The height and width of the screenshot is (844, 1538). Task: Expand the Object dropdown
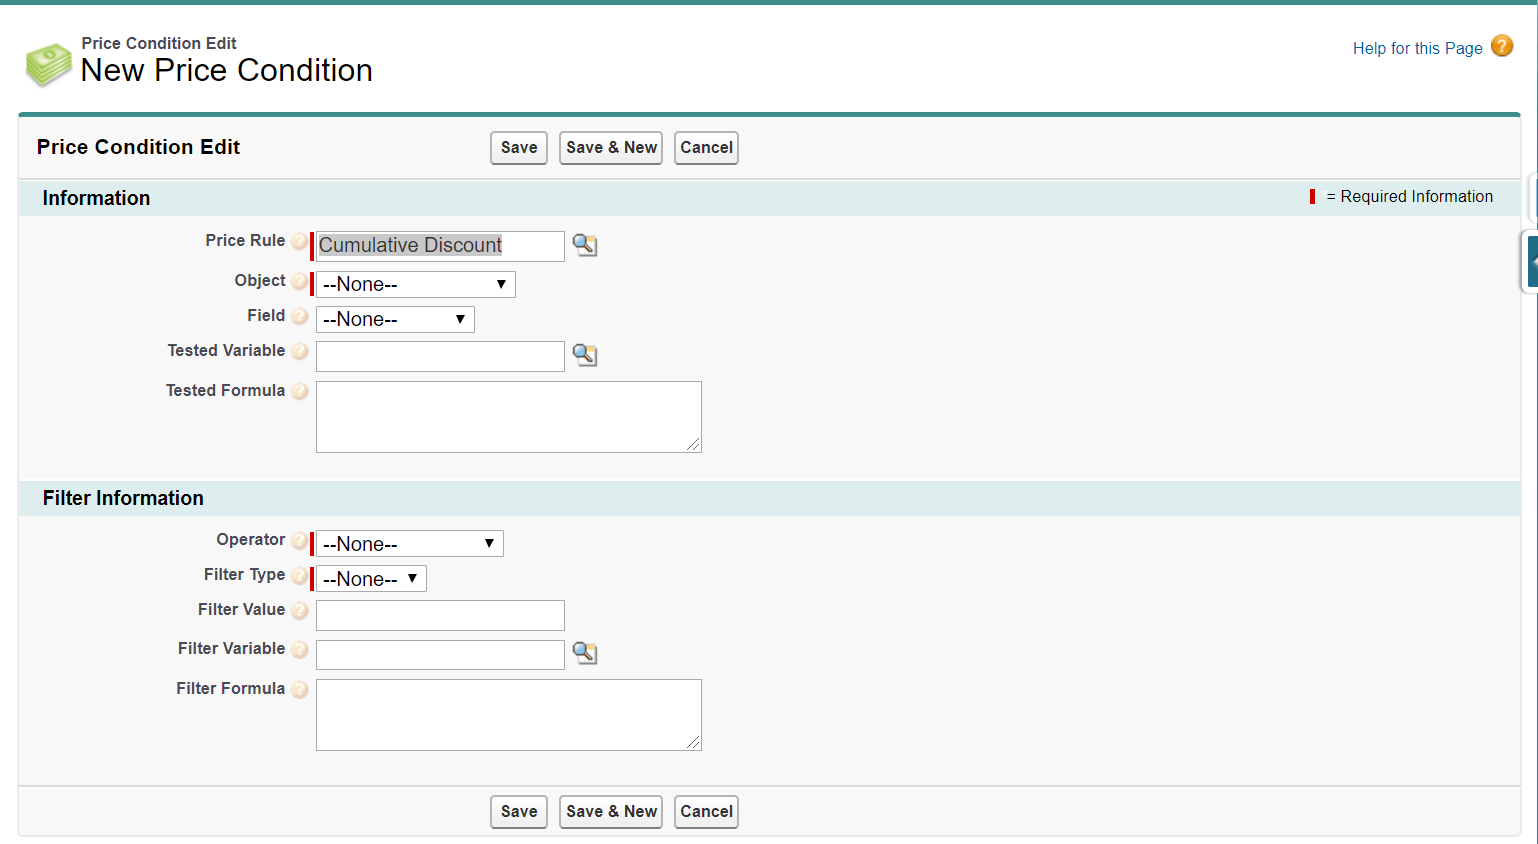(x=415, y=285)
